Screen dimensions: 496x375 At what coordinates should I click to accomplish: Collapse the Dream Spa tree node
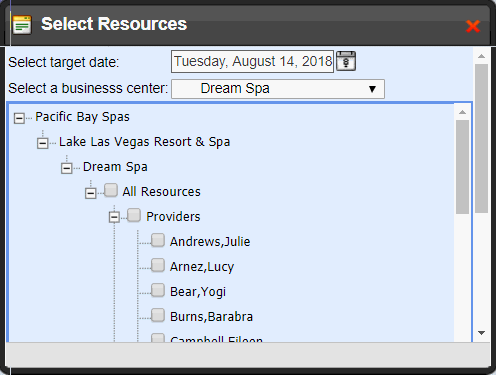pos(66,168)
